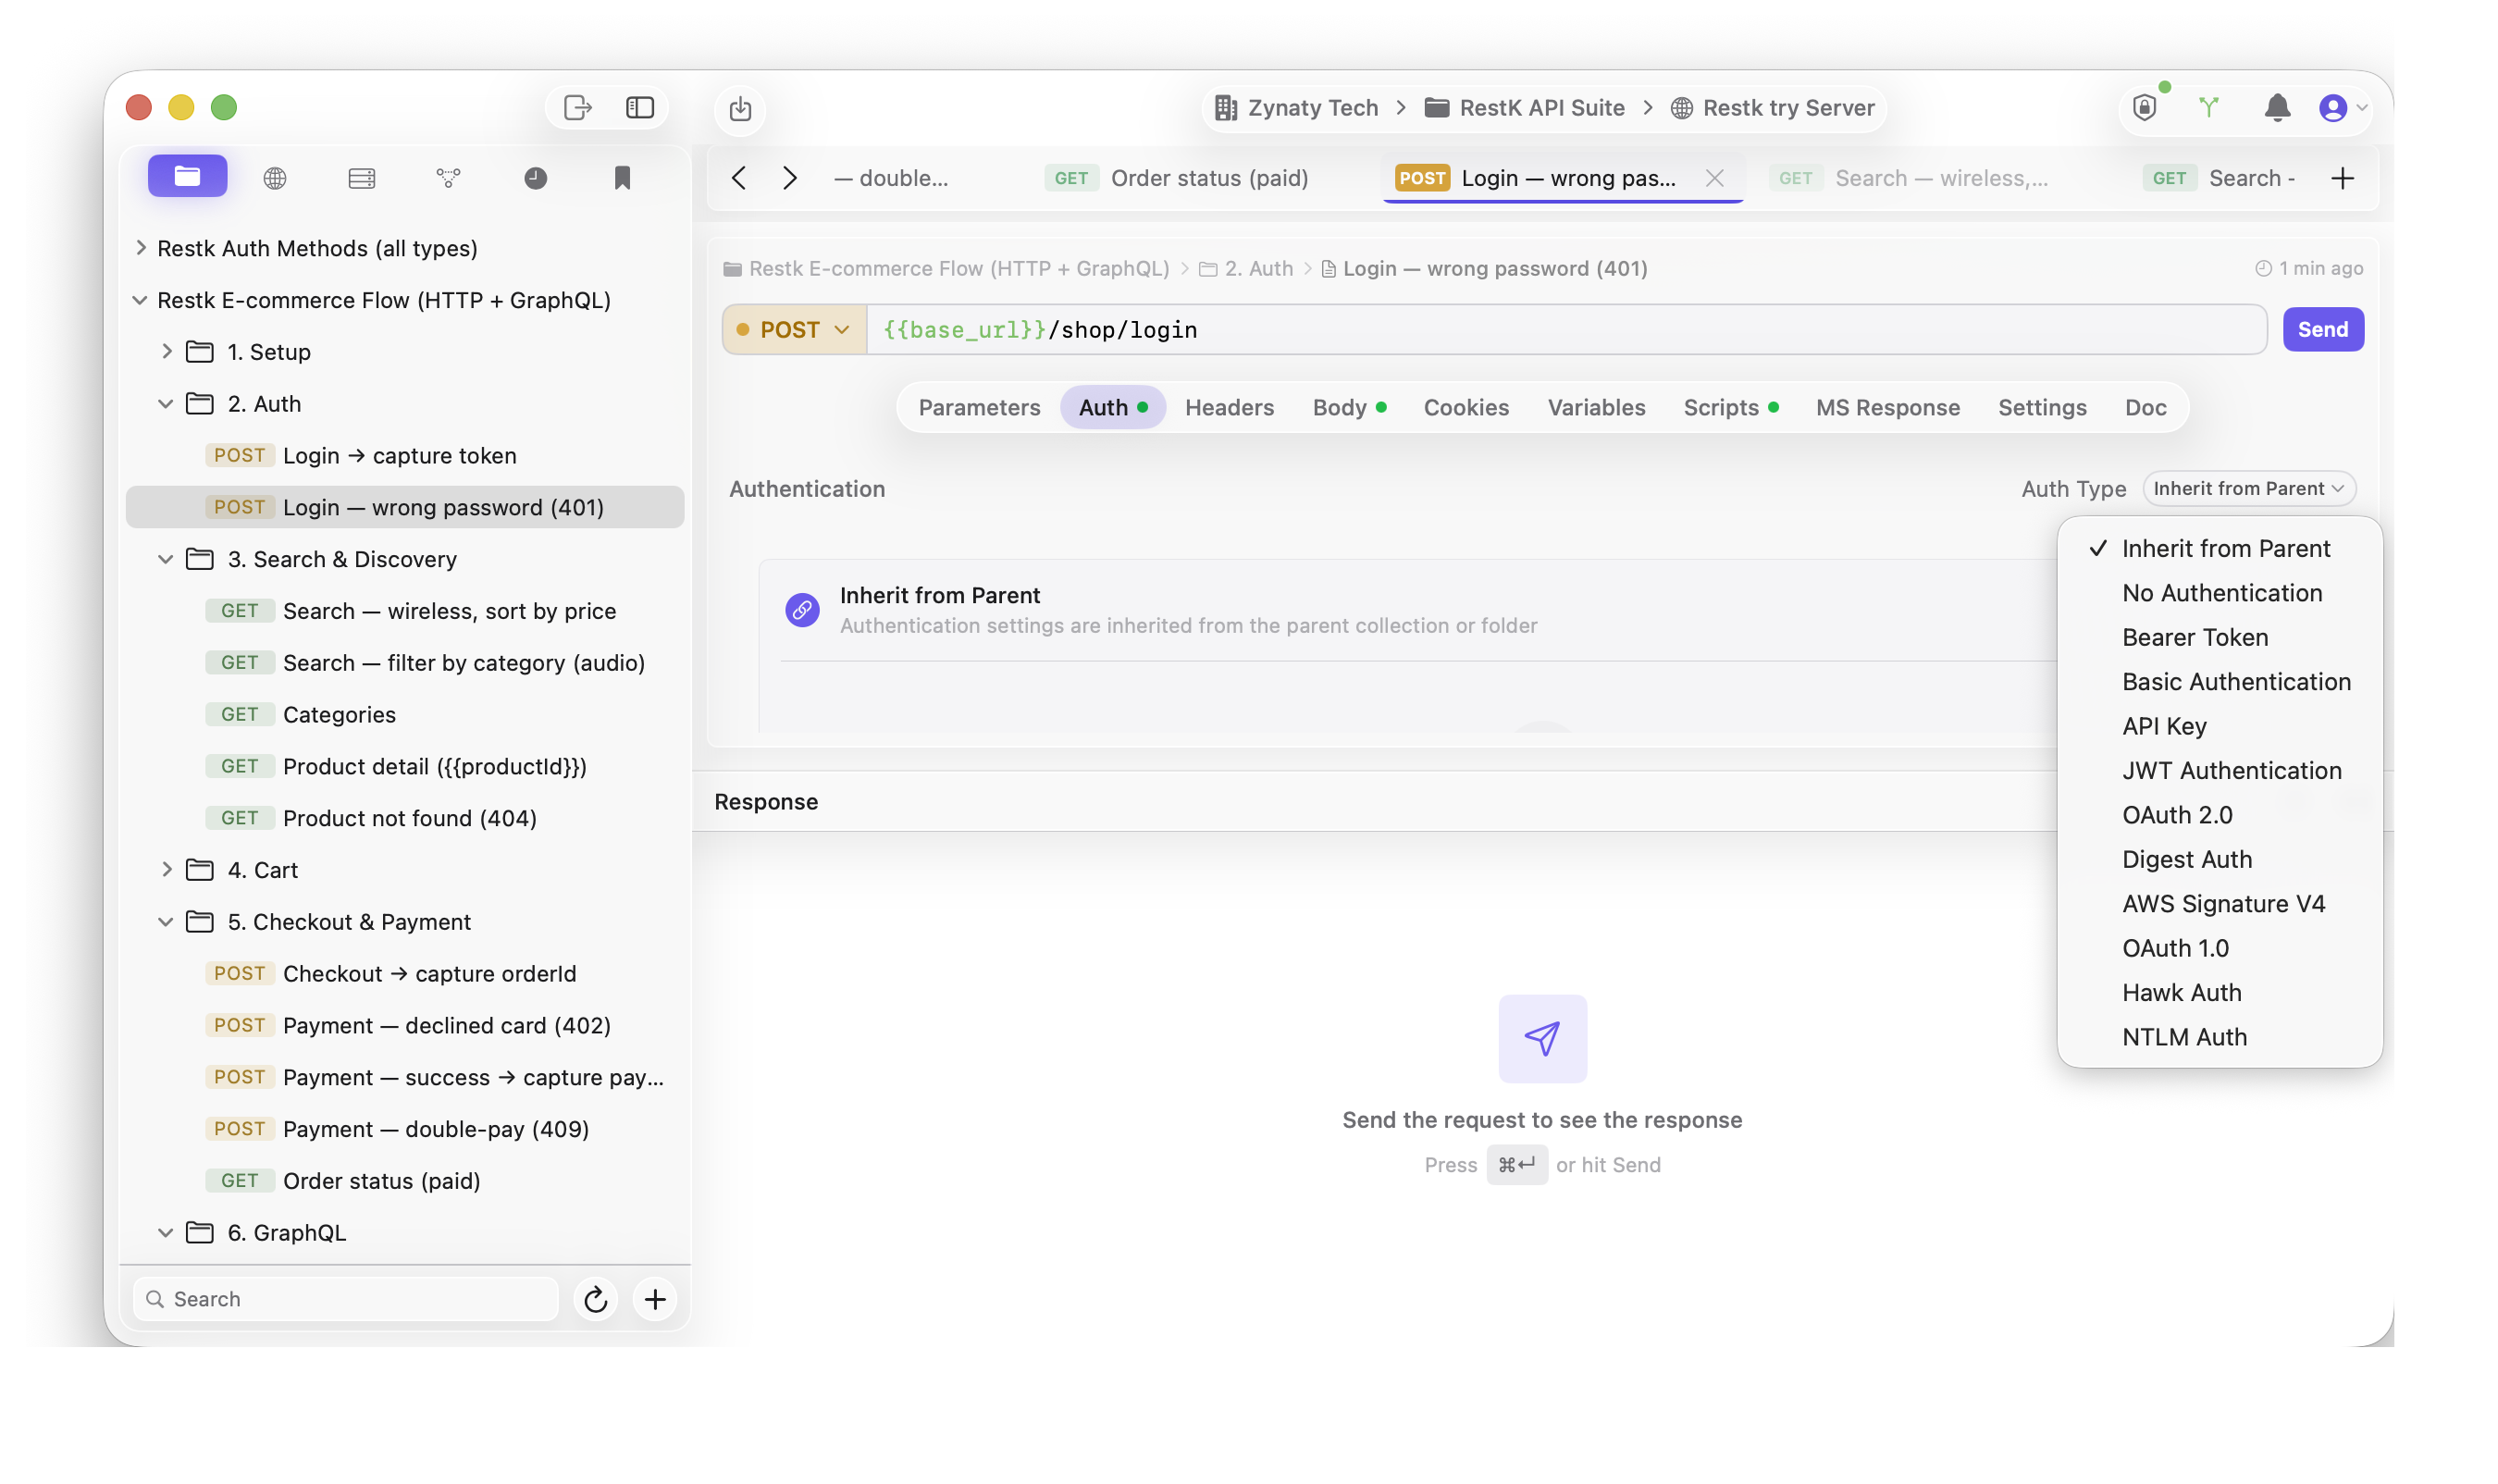Add a new collection item with plus
This screenshot has height=1484, width=2498.
[x=655, y=1299]
